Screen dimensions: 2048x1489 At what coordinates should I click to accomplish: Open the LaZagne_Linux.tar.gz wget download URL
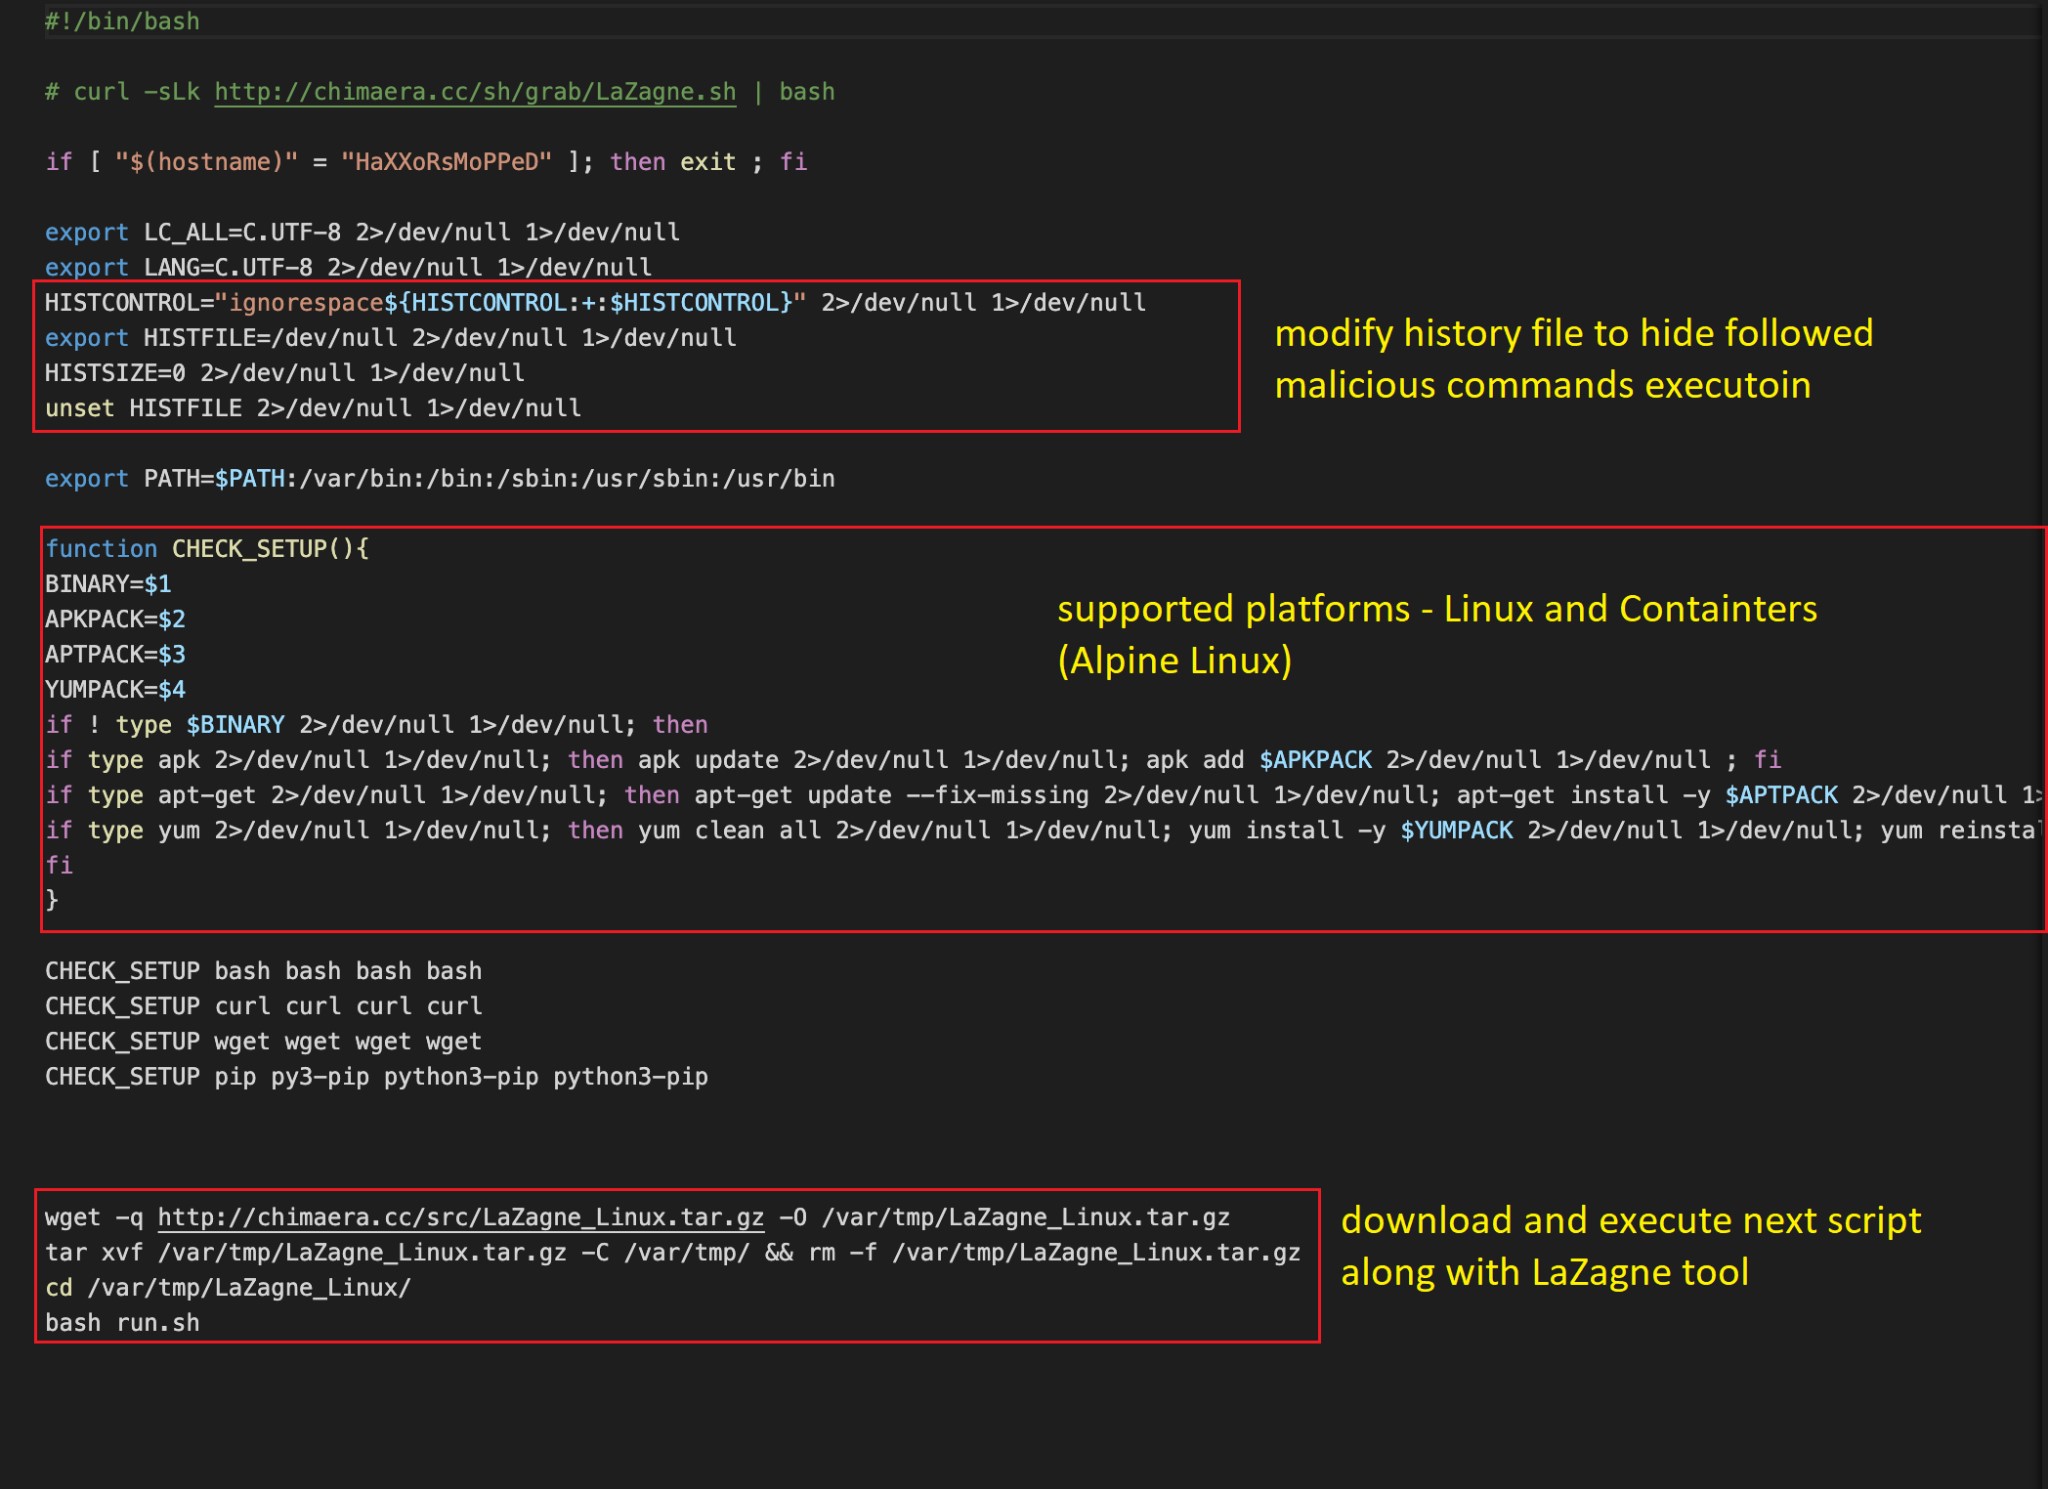click(460, 1217)
